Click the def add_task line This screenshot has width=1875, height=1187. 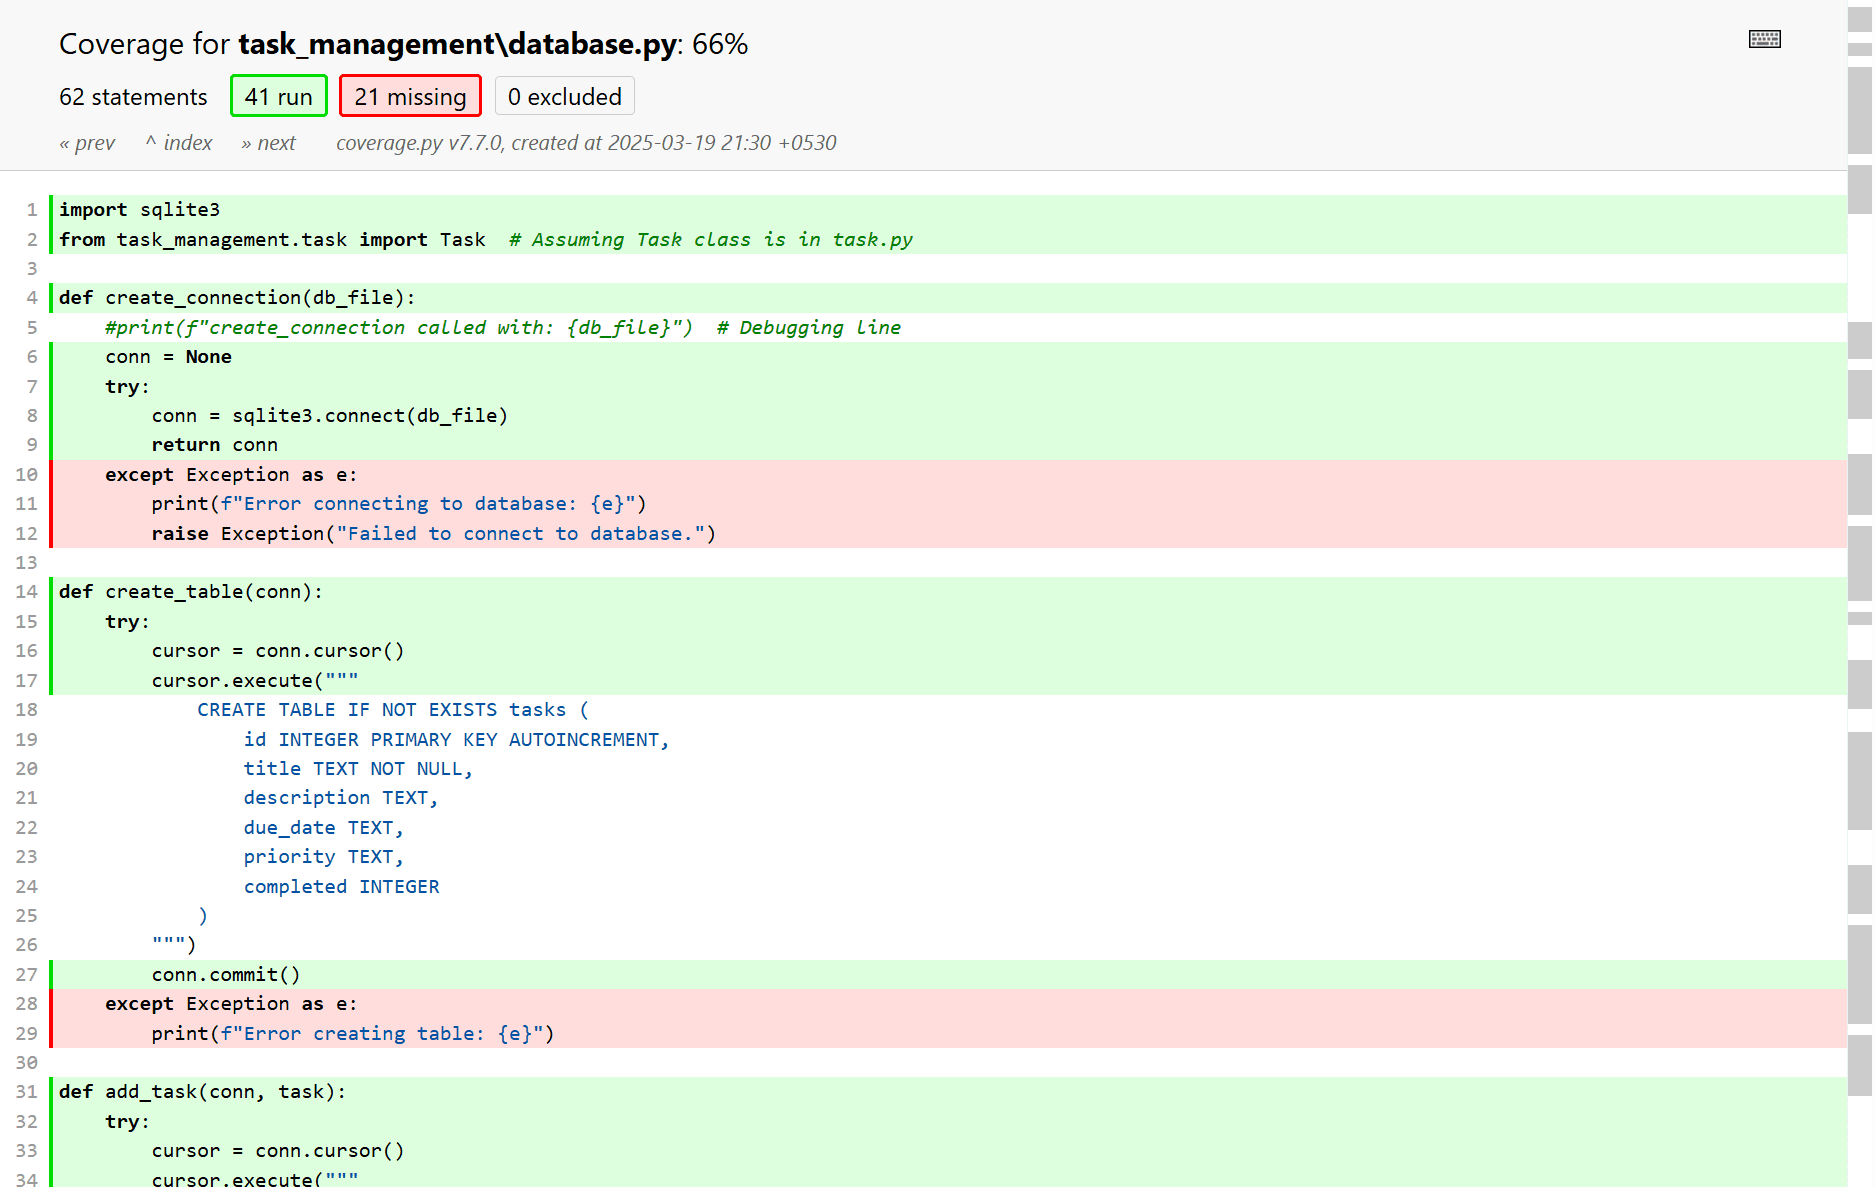202,1091
